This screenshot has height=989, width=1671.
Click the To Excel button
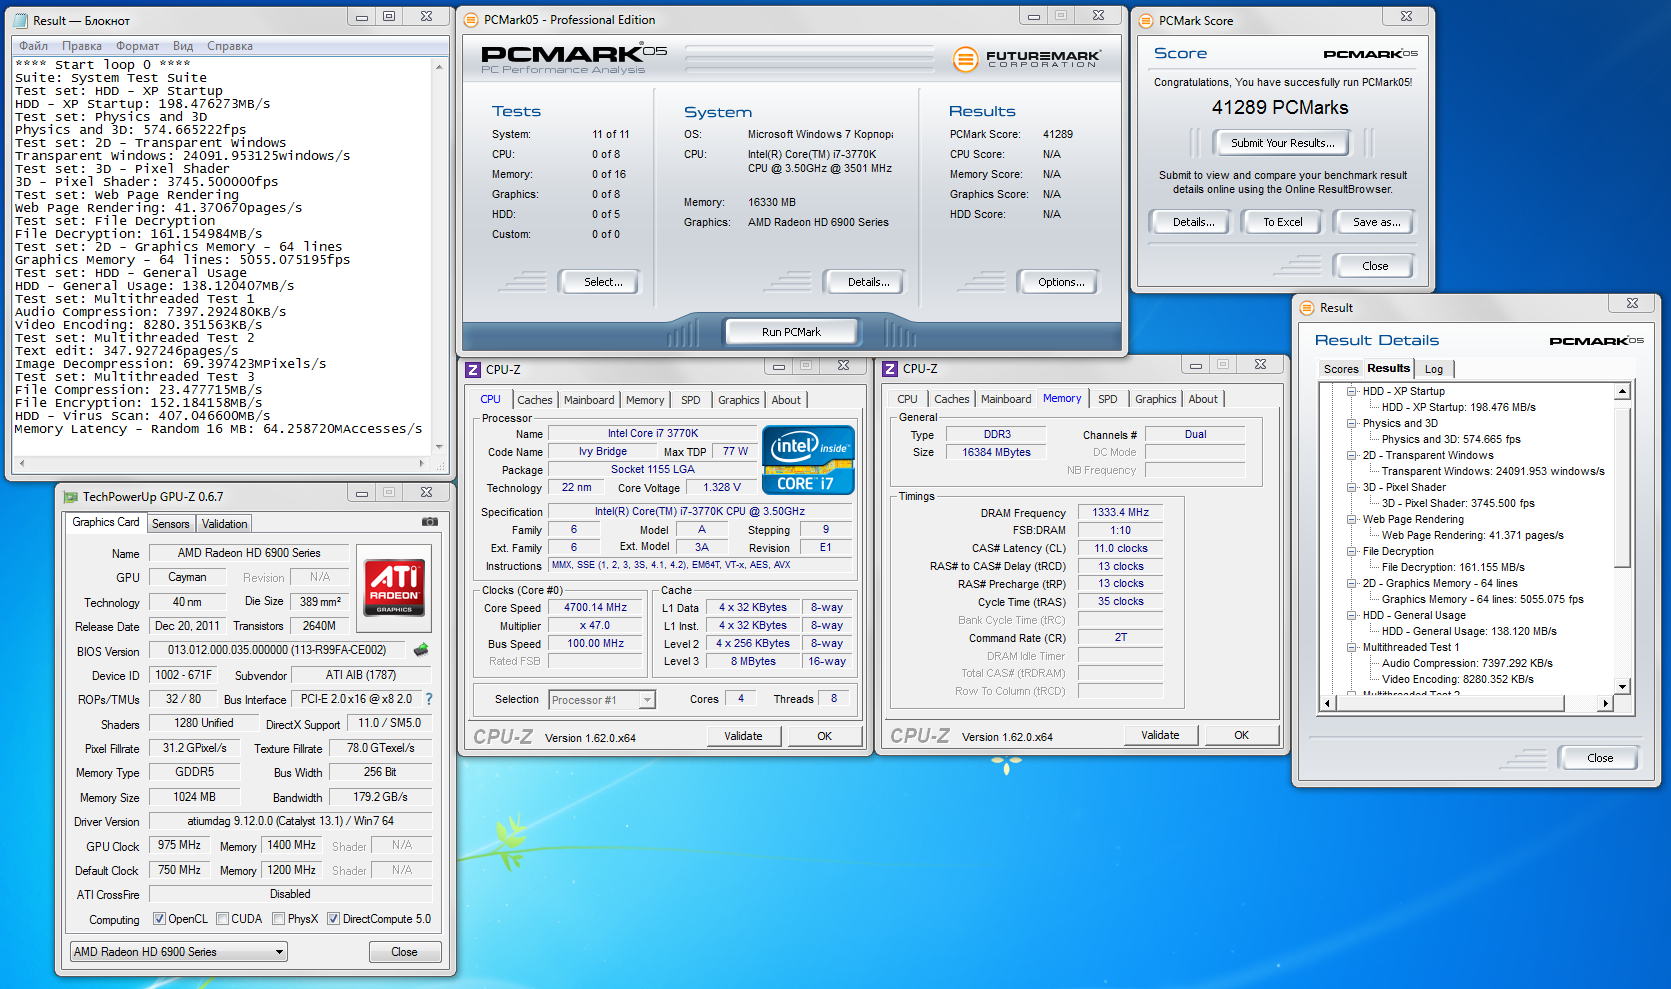click(1282, 222)
